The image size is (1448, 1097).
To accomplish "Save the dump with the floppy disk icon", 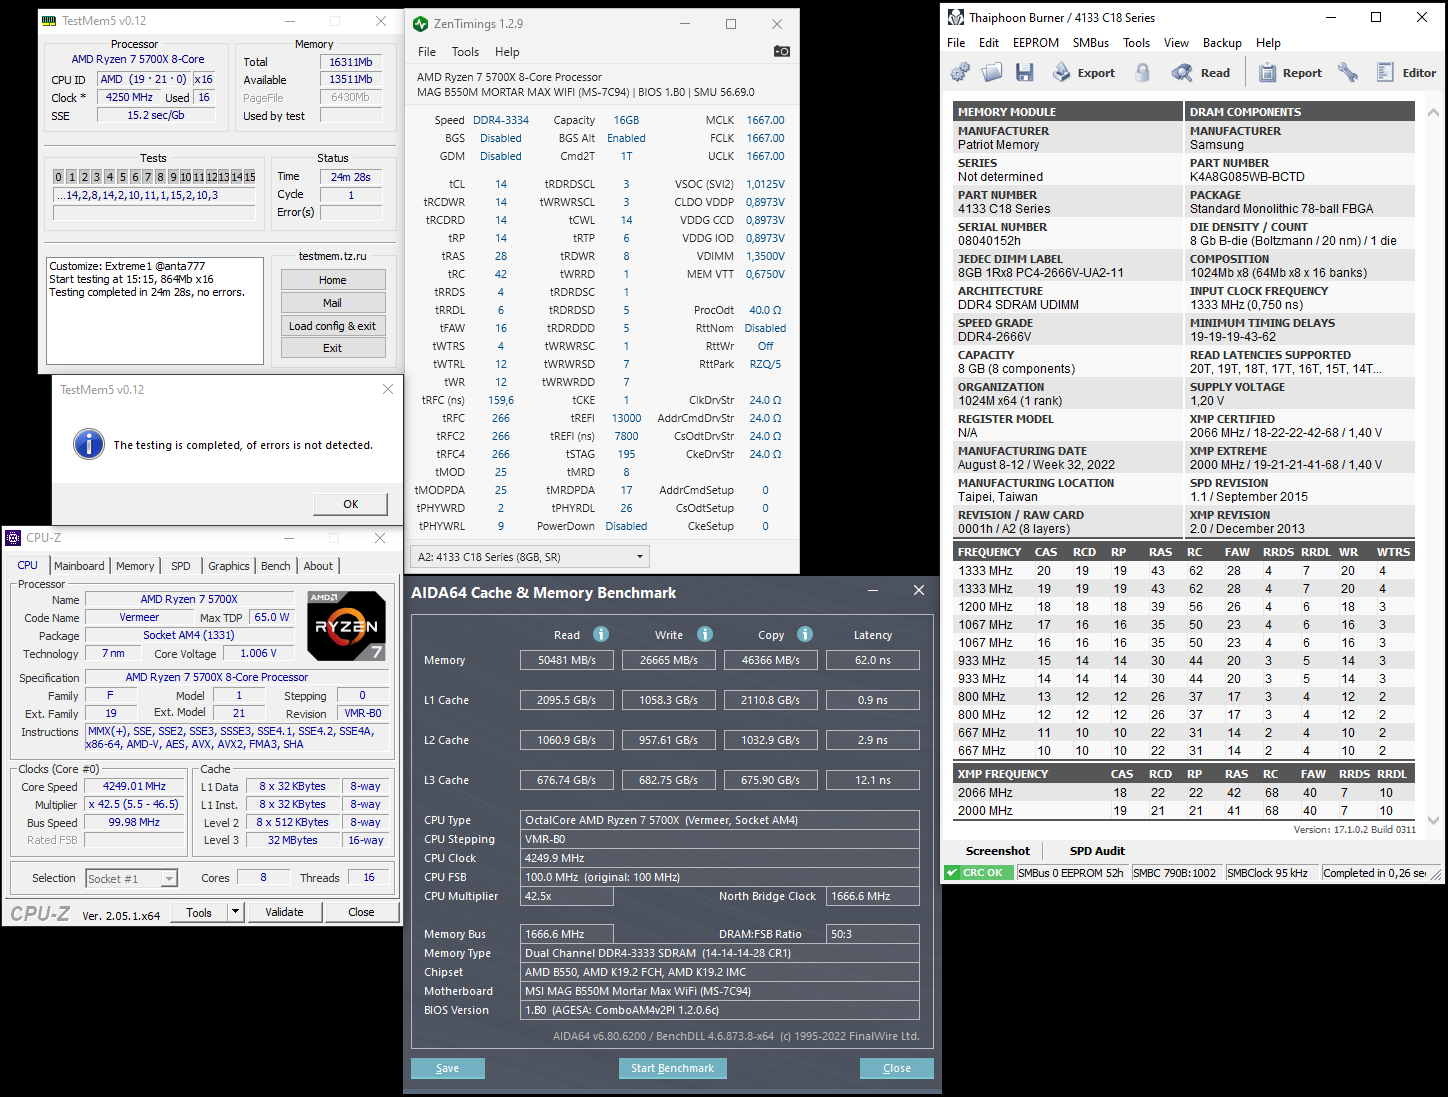I will click(x=1024, y=72).
